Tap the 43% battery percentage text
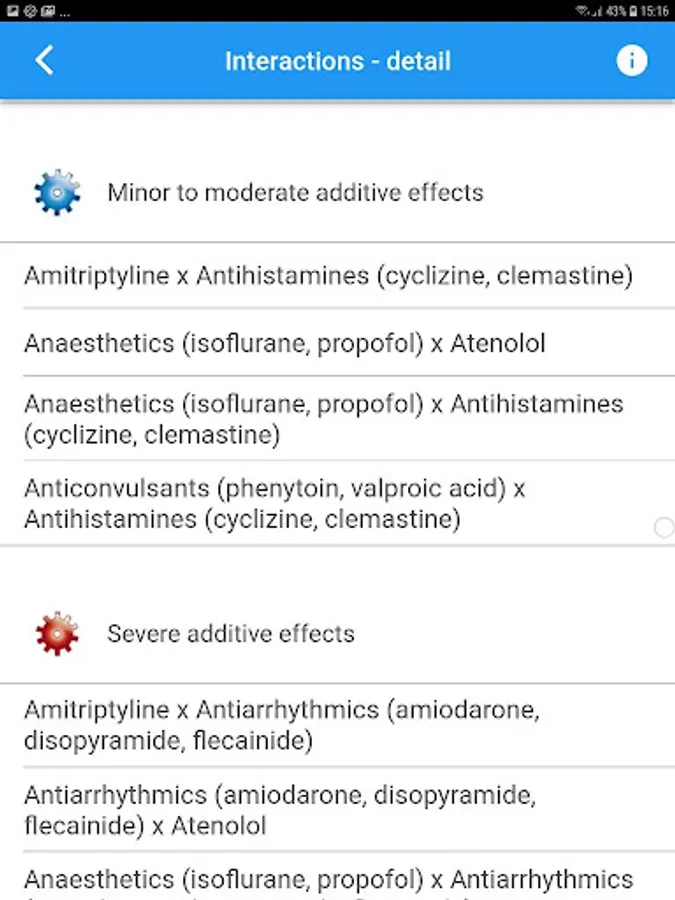This screenshot has width=675, height=900. click(x=617, y=11)
